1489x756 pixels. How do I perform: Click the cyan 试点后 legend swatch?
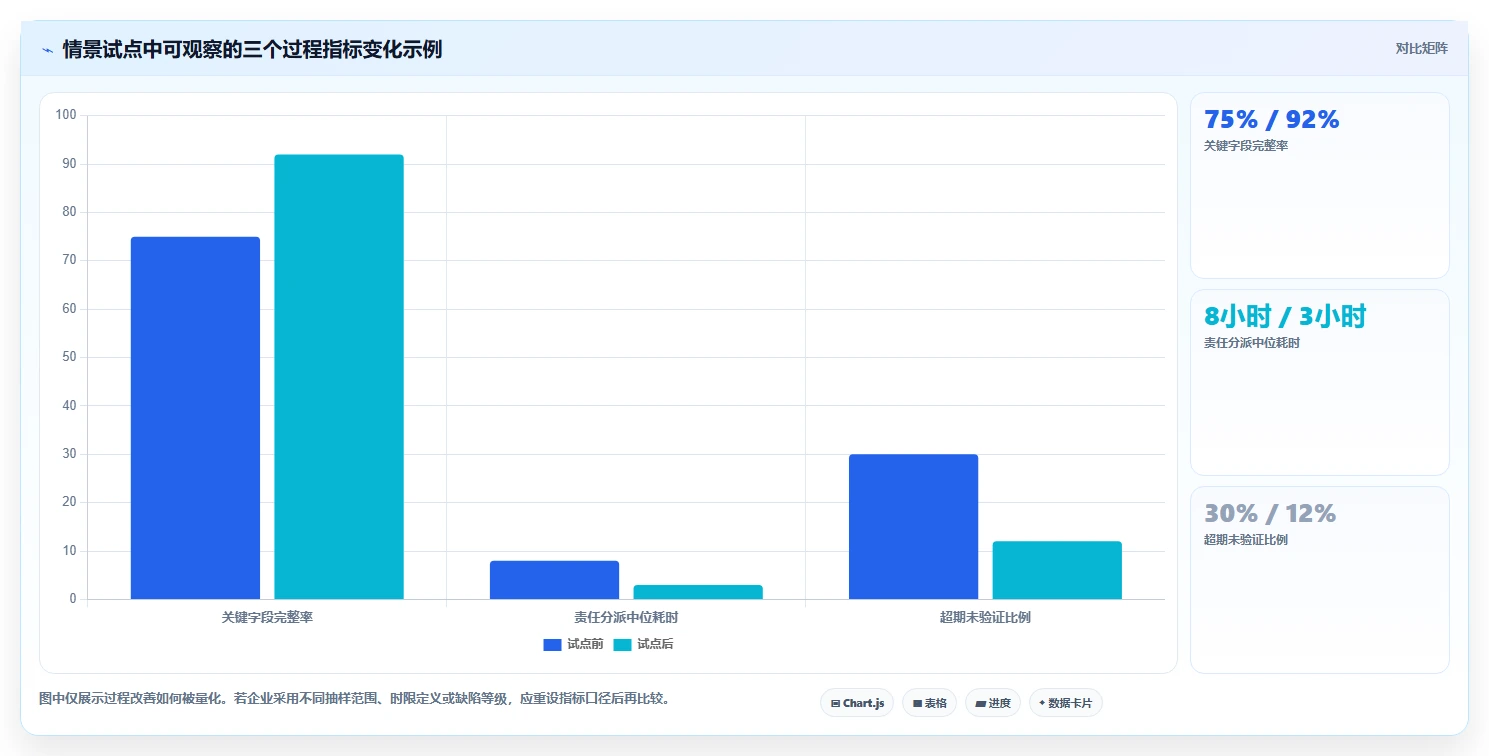click(x=622, y=645)
